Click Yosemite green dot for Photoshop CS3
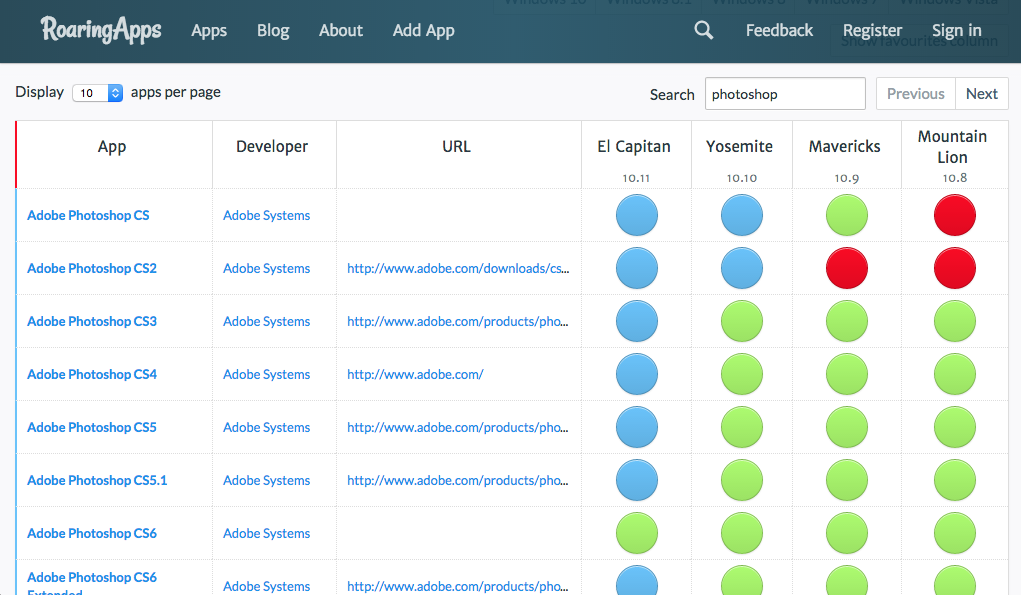The image size is (1021, 595). (x=742, y=321)
